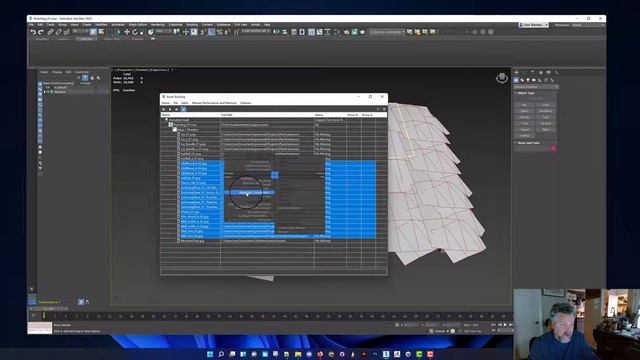Screen dimensions: 640x360
Task: Click highlighted table-view icon in Asset Tracking toolbar
Action: point(183,109)
